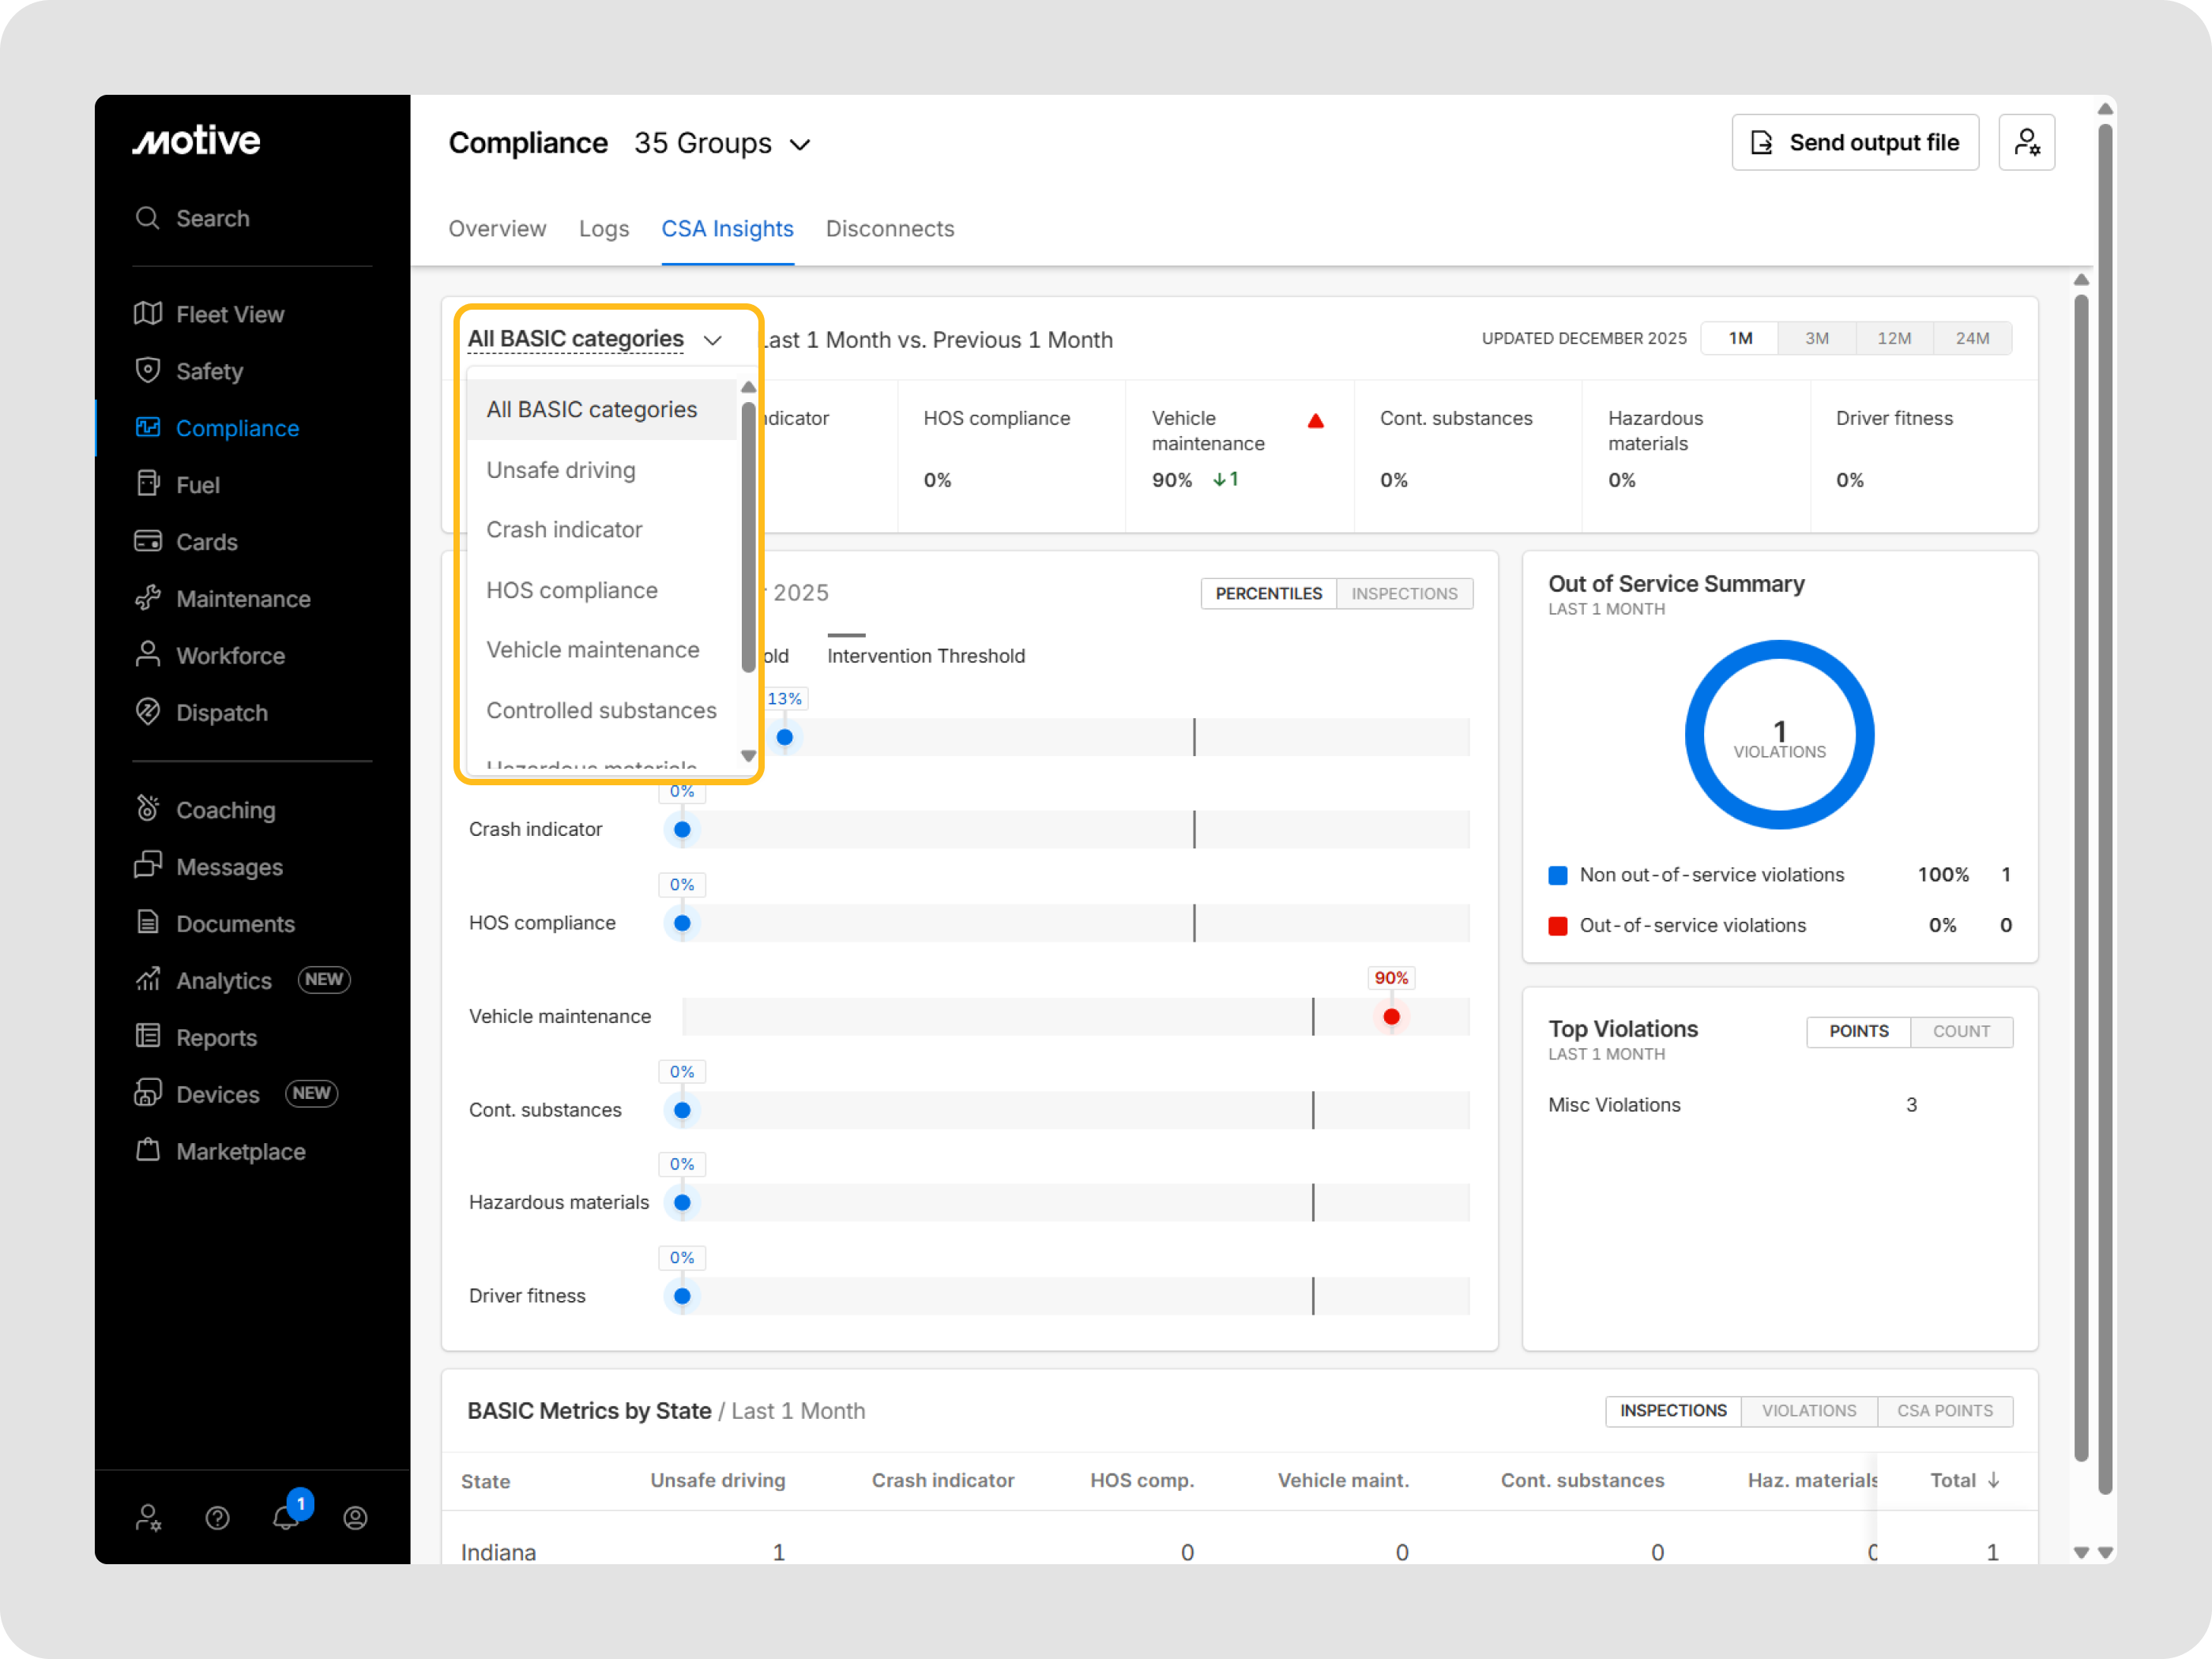
Task: Click the Search field in sidebar
Action: pos(212,218)
